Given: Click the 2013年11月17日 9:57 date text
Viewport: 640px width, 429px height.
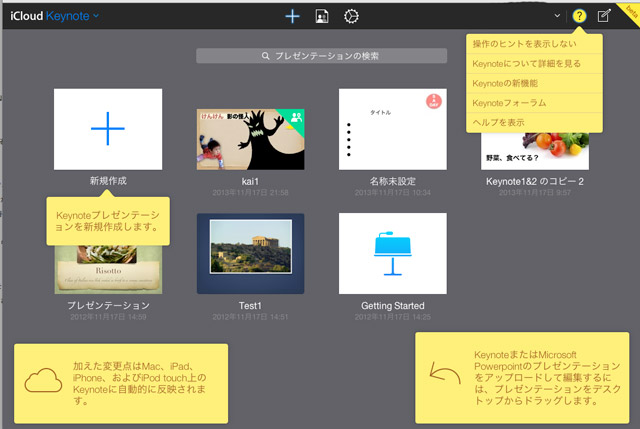Looking at the screenshot, I should pos(535,193).
